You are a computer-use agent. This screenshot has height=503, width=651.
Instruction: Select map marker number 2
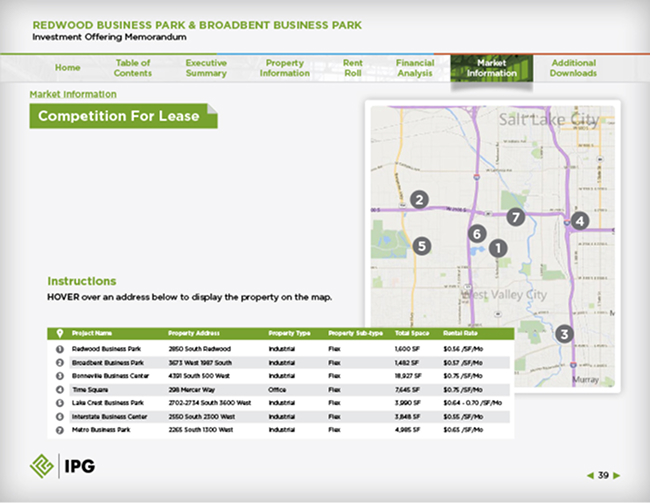(419, 200)
